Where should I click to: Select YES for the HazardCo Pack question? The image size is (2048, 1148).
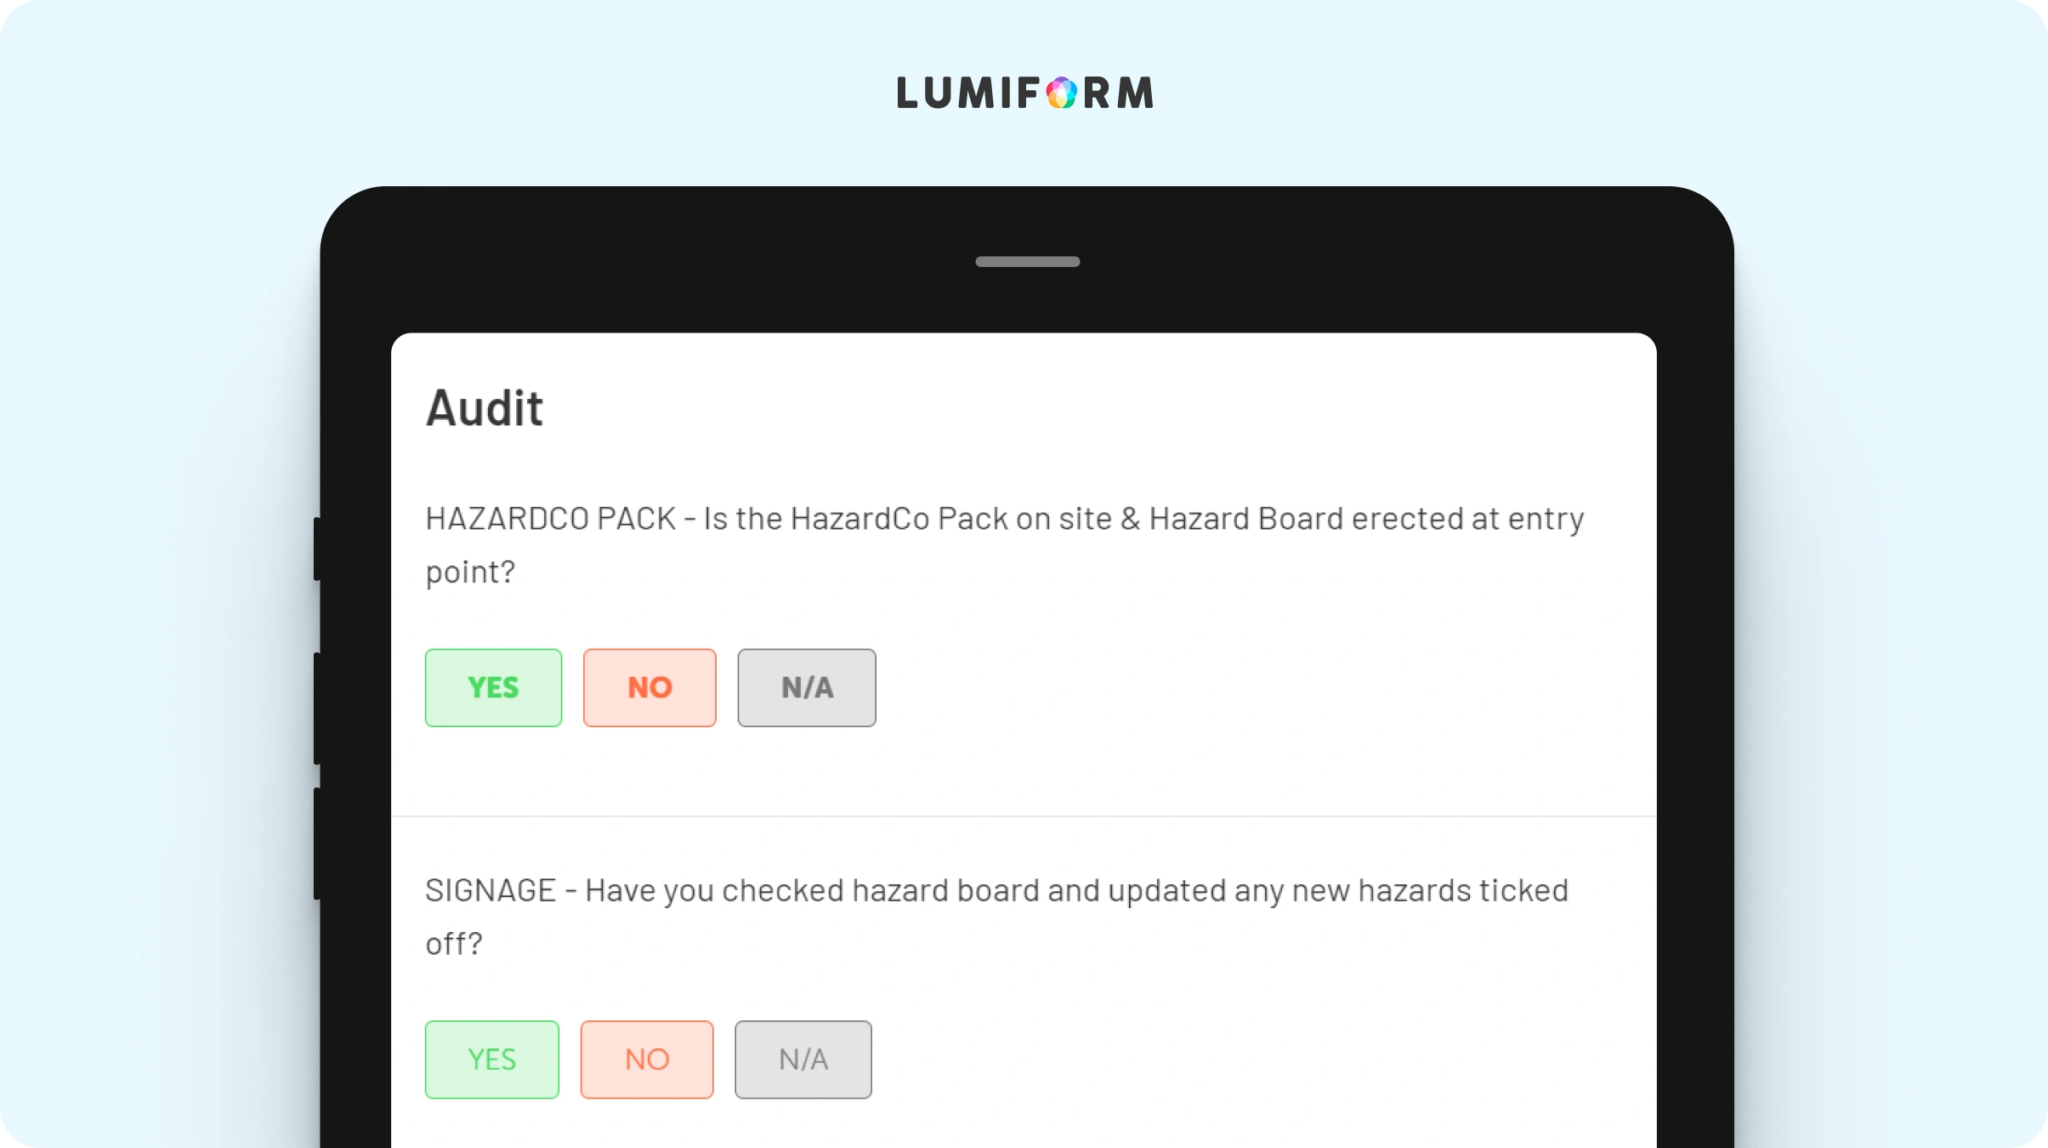click(x=493, y=688)
